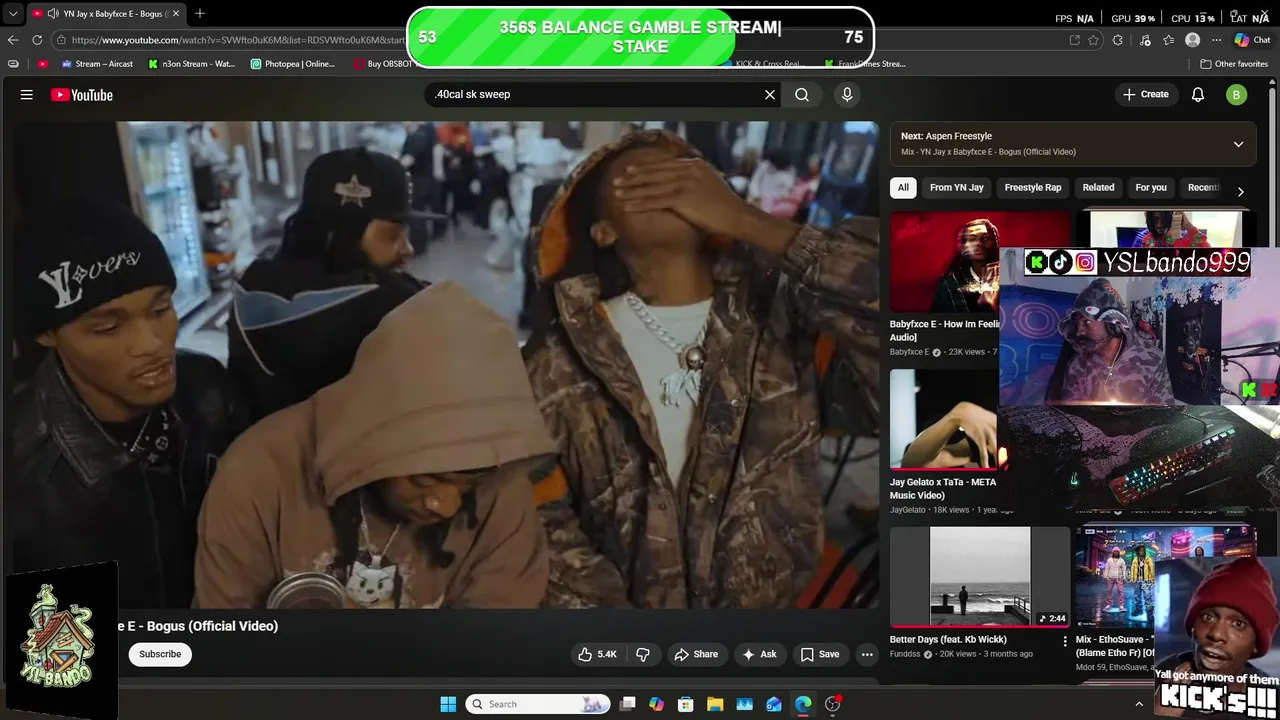Focus the YouTube search field
The image size is (1280, 720).
pos(595,94)
